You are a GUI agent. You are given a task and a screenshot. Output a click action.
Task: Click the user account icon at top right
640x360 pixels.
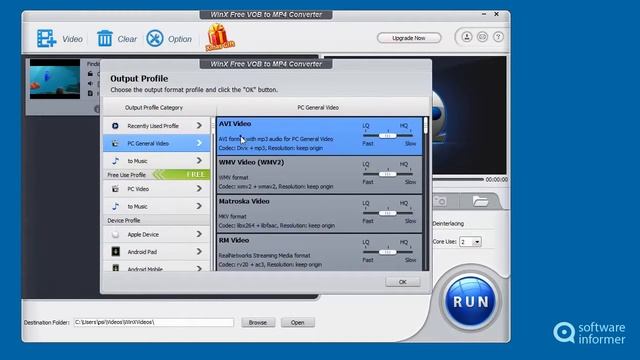point(467,37)
